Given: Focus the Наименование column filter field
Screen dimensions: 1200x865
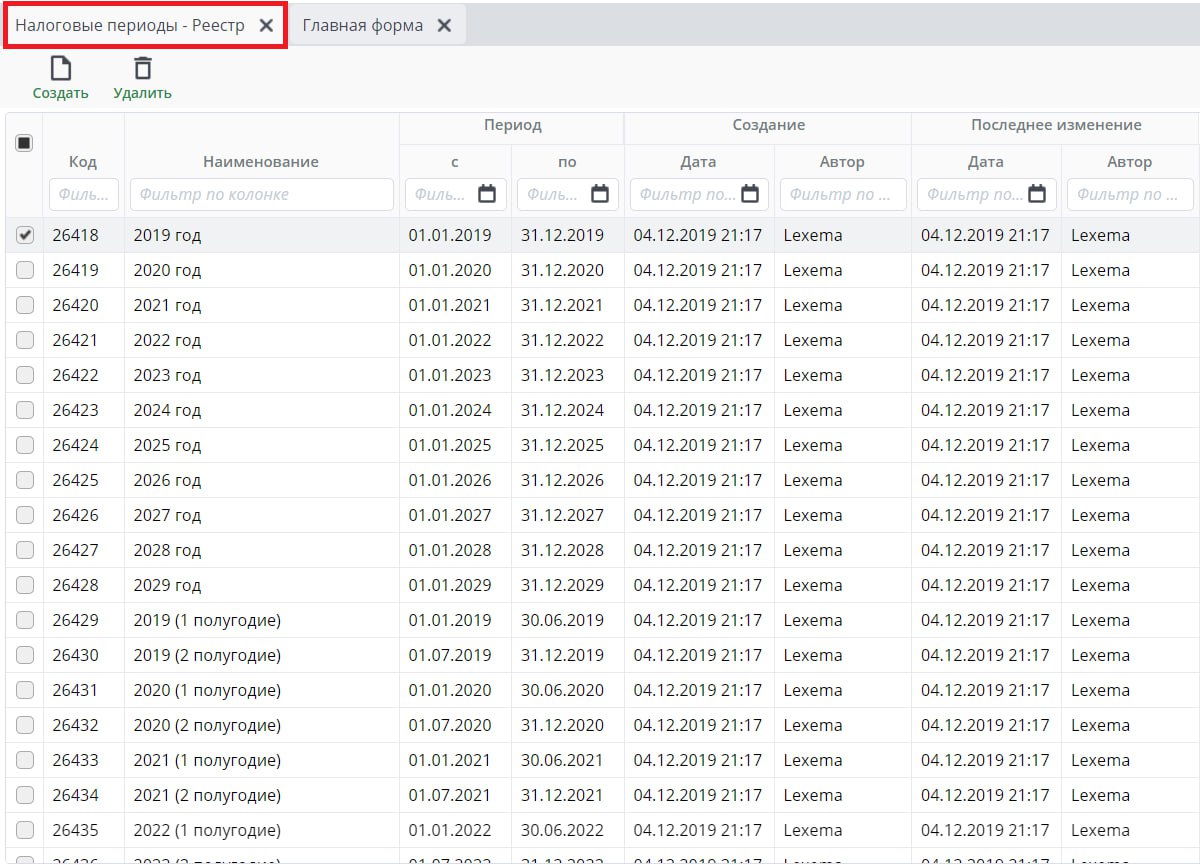Looking at the screenshot, I should [261, 194].
